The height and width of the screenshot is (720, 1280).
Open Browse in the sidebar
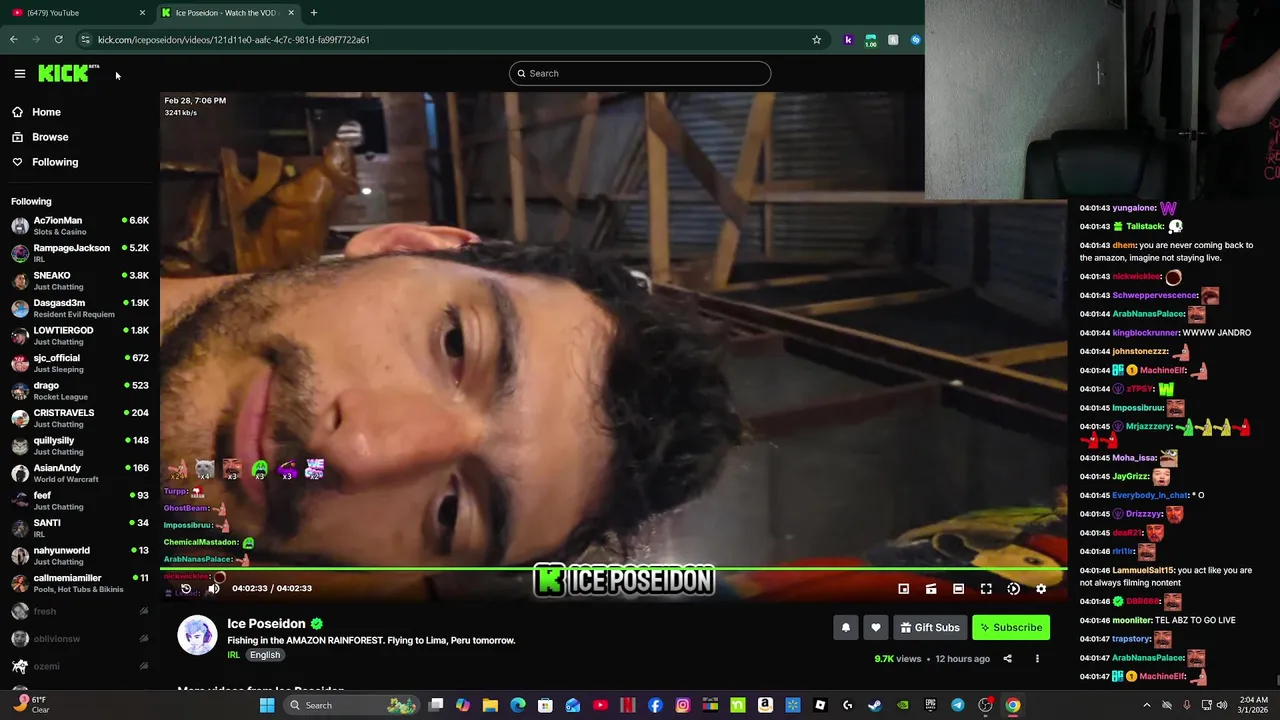pyautogui.click(x=50, y=137)
